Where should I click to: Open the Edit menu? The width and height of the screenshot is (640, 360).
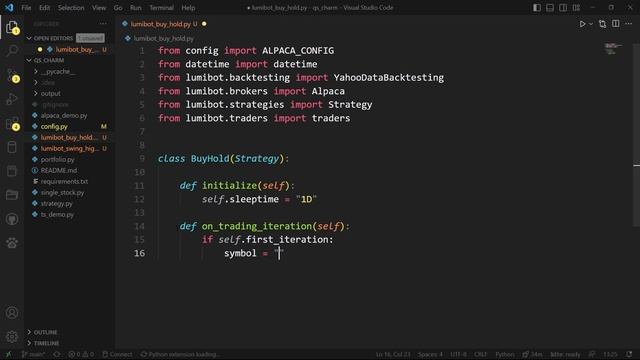(44, 8)
